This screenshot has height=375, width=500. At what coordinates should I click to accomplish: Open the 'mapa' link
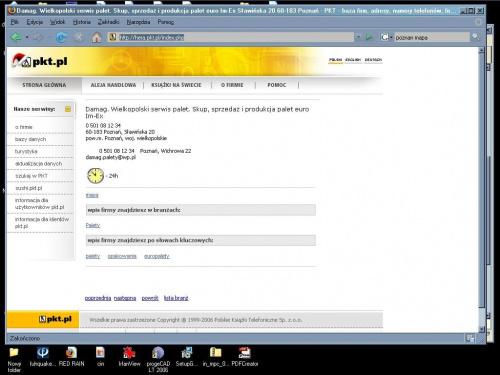point(92,195)
